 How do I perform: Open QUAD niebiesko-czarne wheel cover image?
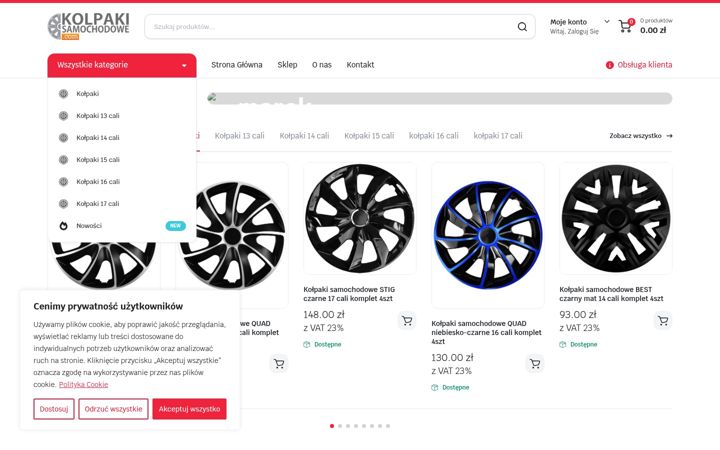[x=488, y=235]
